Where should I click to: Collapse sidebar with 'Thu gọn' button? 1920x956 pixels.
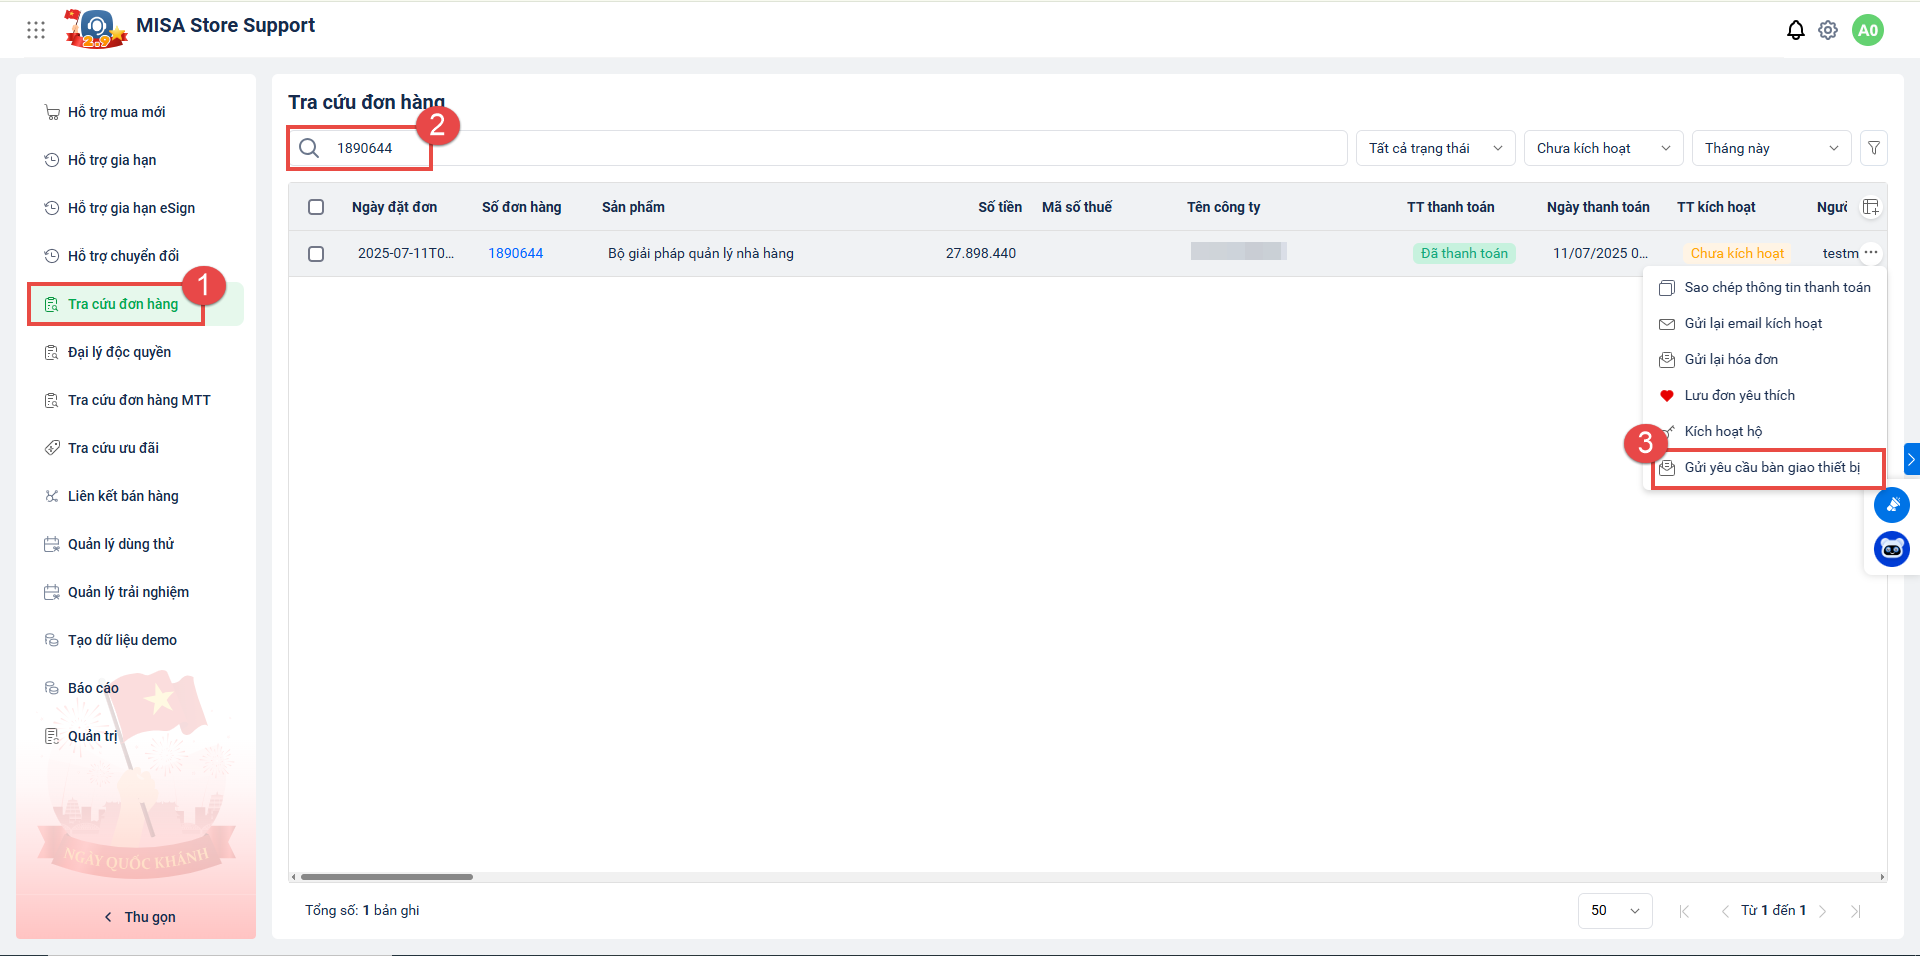point(140,917)
